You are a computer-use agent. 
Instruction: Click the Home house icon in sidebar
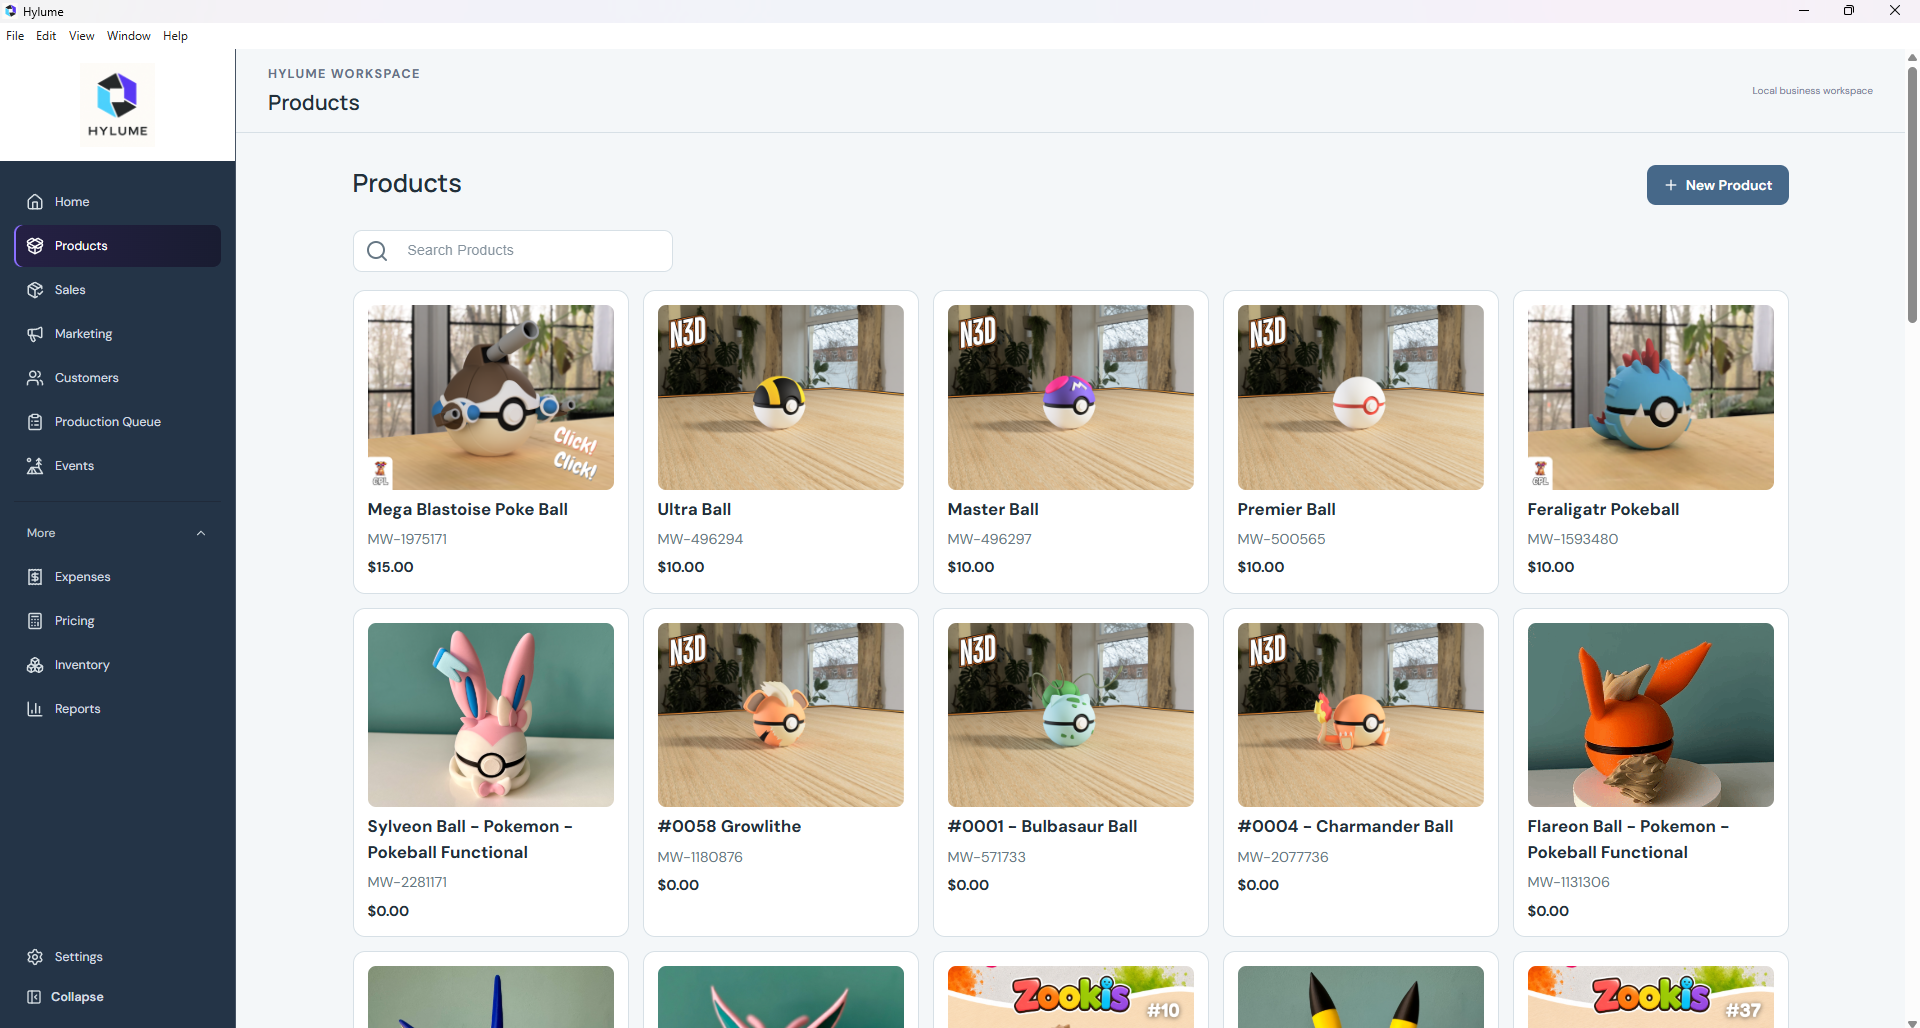coord(35,202)
